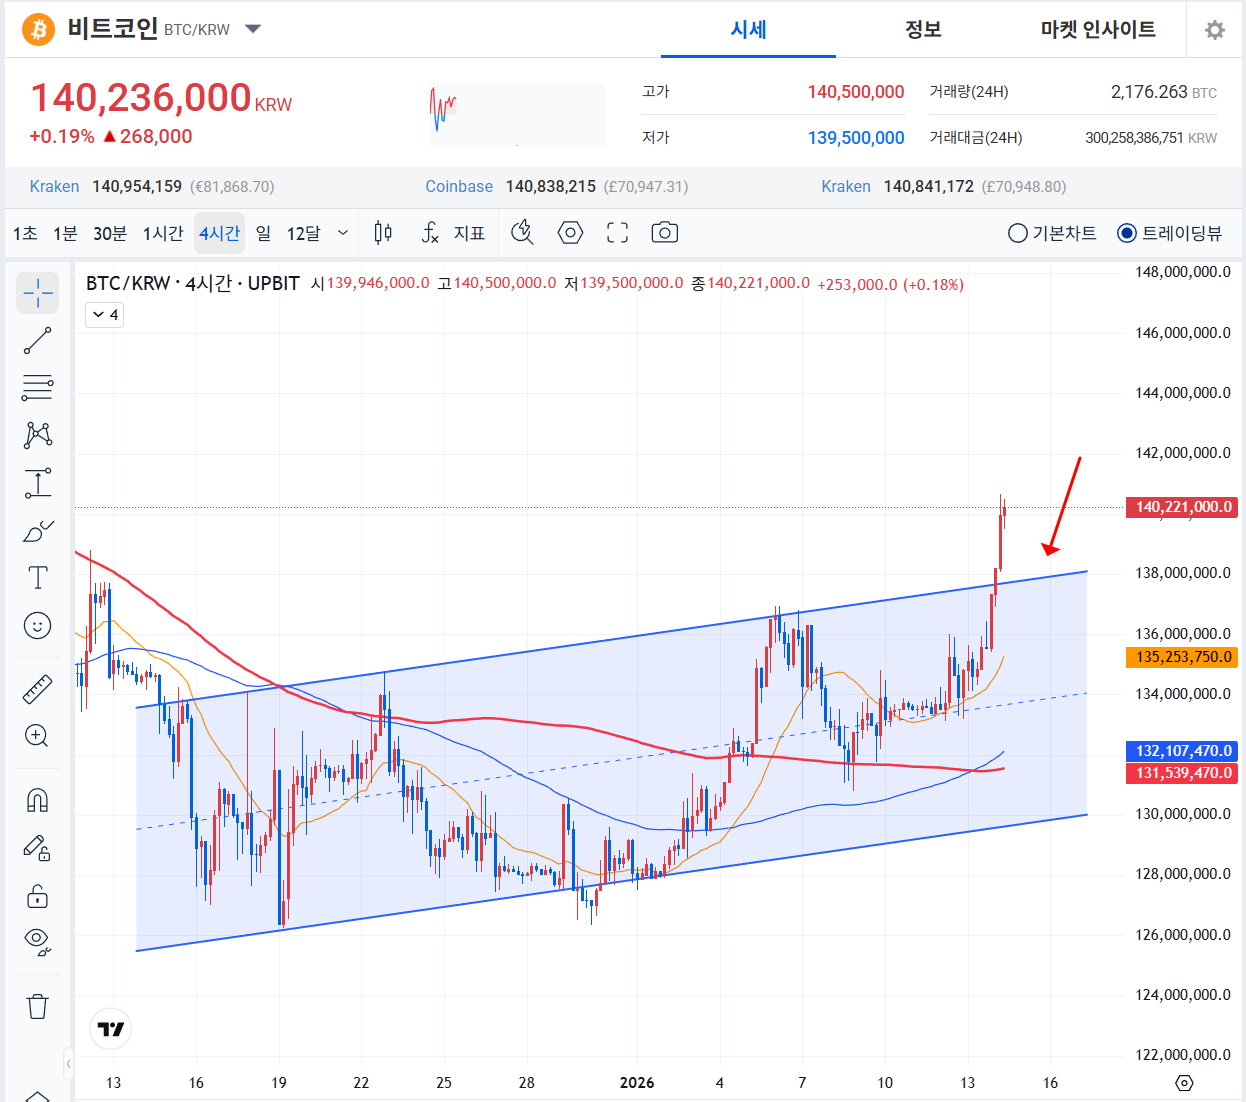Open the additional time intervals dropdown chevron
1246x1102 pixels.
(x=343, y=233)
